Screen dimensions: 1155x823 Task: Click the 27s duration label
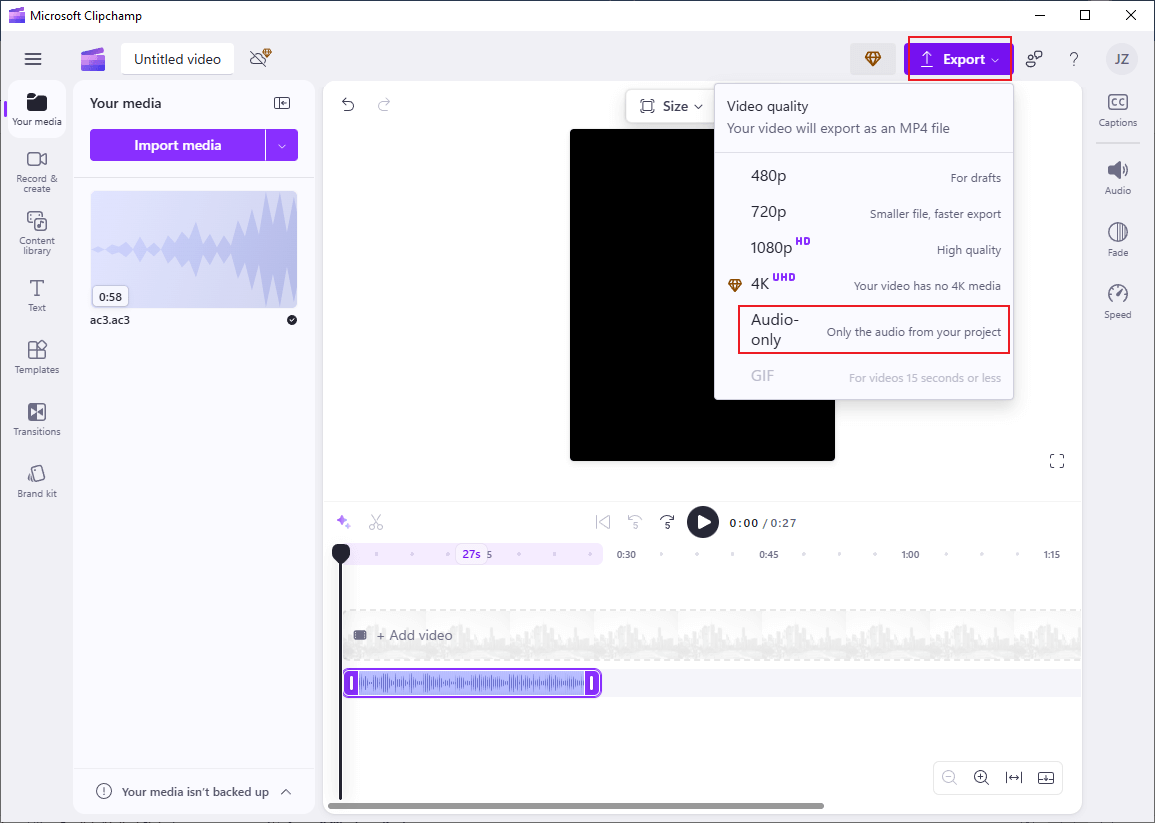click(x=471, y=554)
